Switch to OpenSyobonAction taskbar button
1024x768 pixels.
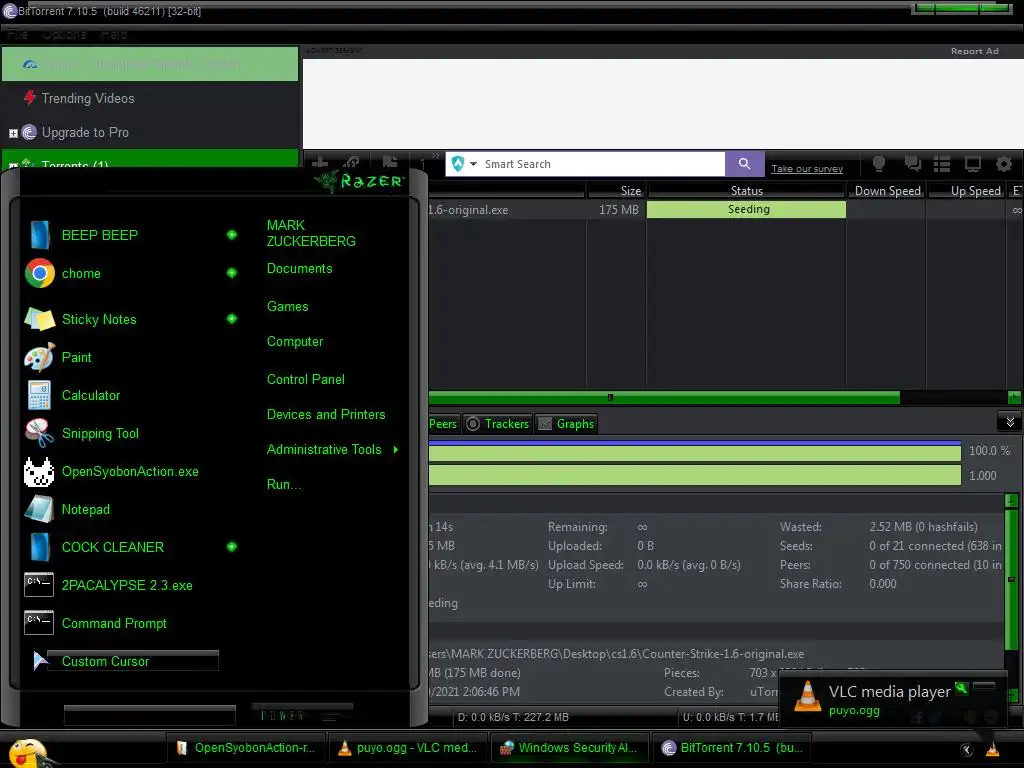[x=246, y=748]
